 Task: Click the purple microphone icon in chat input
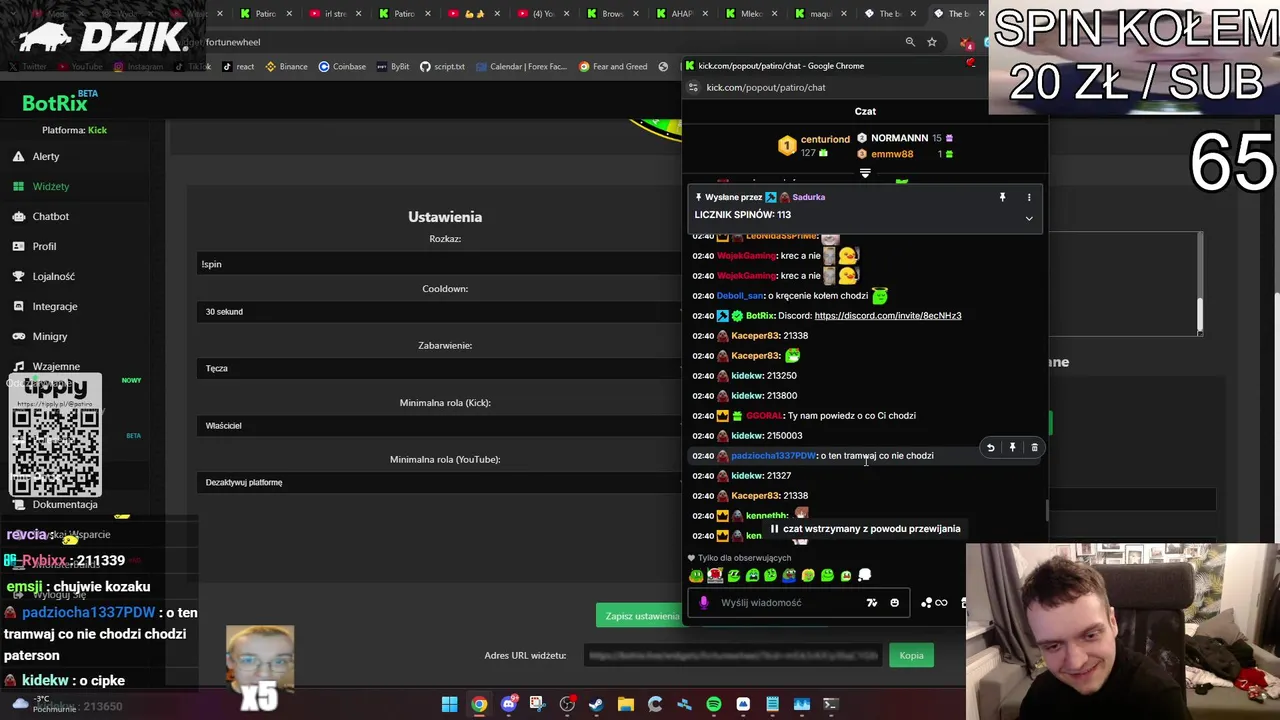point(704,602)
